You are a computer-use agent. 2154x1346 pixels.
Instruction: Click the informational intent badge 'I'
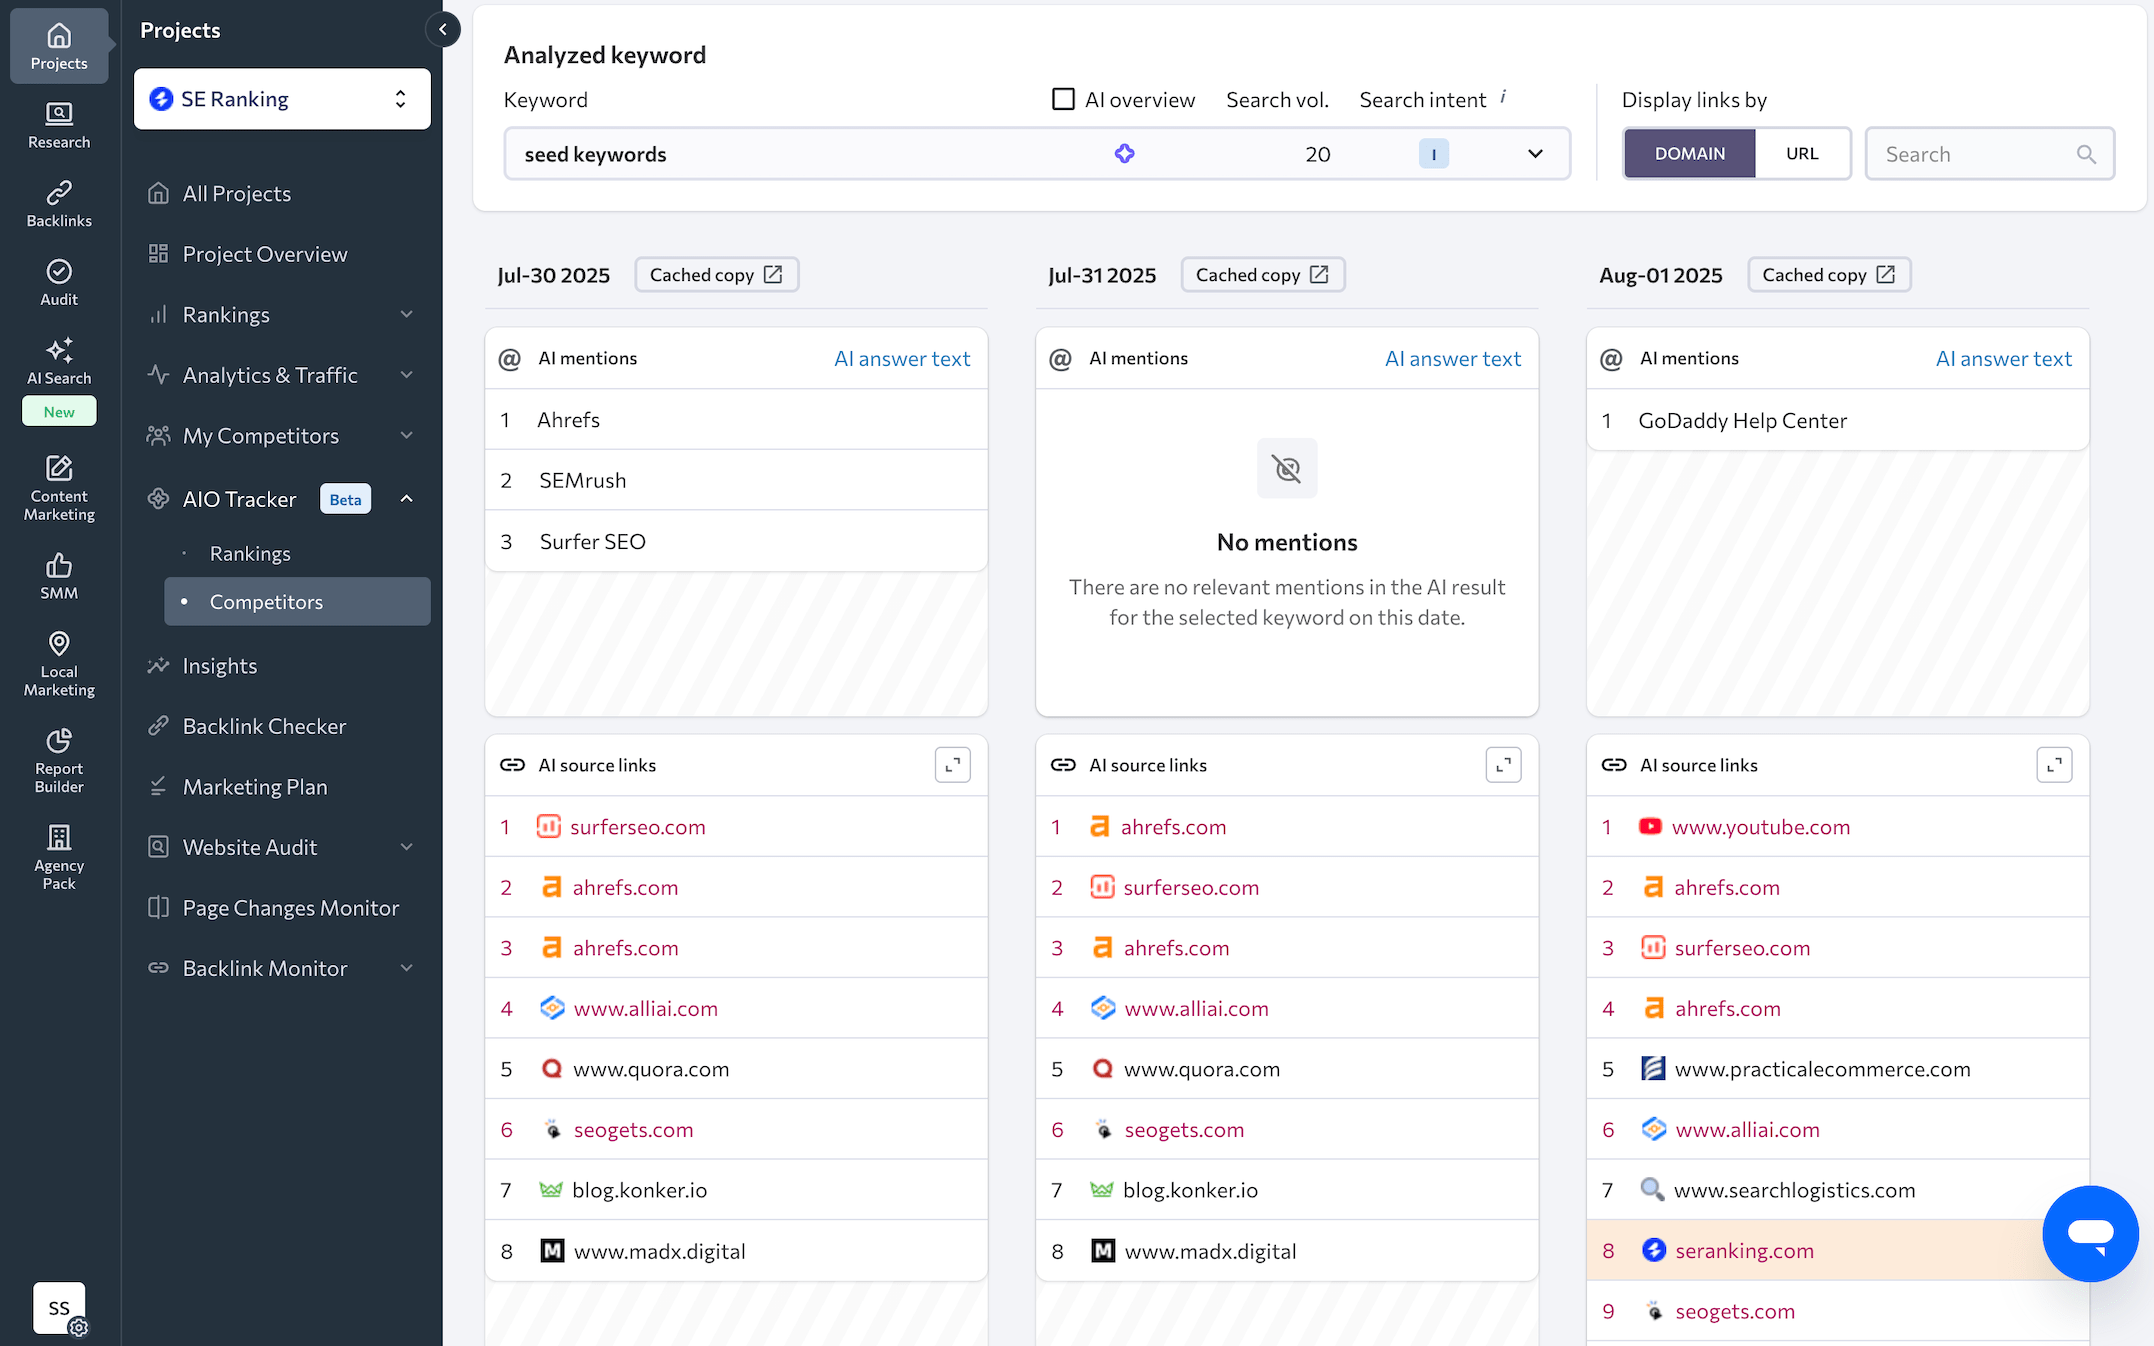(1433, 154)
